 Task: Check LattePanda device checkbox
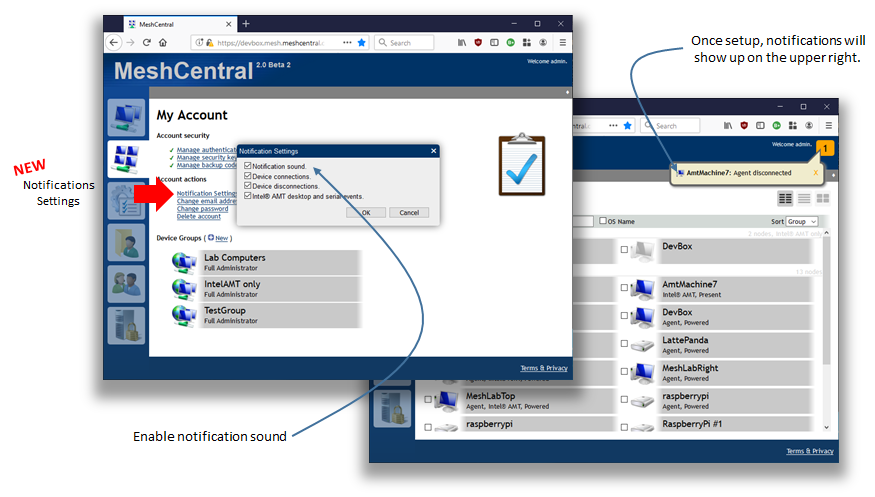(624, 344)
